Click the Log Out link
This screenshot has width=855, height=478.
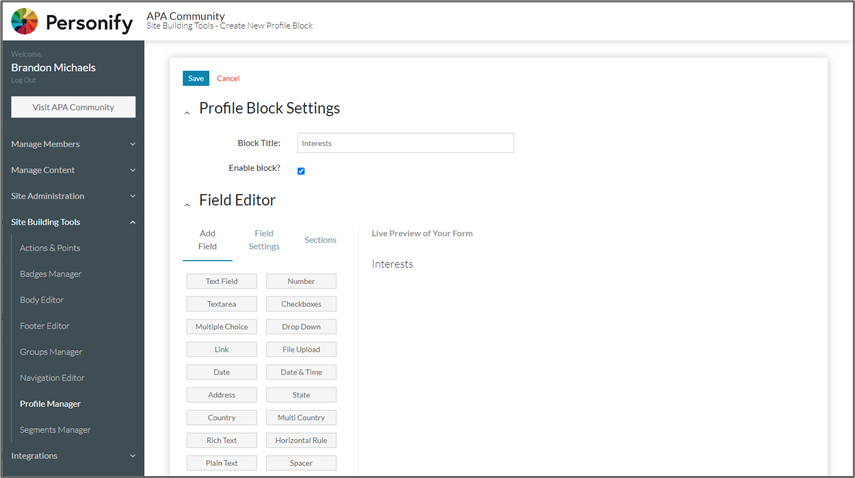(23, 80)
